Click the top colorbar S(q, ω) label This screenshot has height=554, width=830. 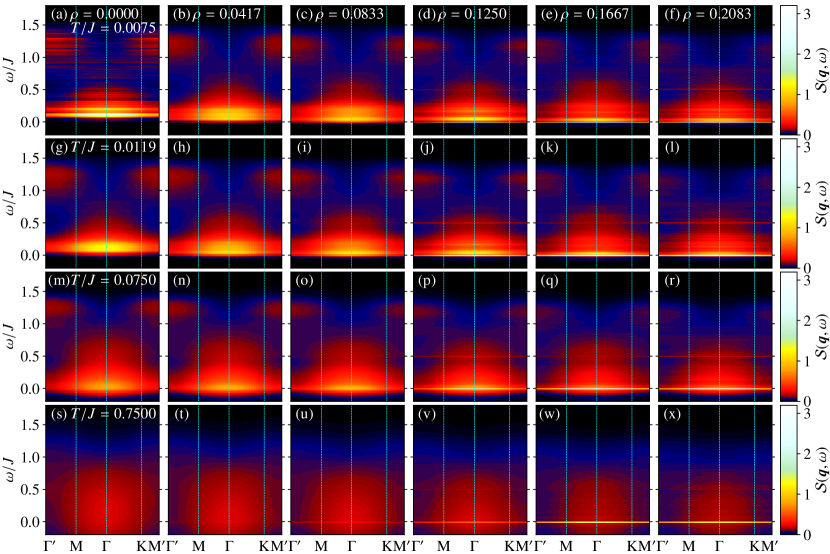click(820, 70)
